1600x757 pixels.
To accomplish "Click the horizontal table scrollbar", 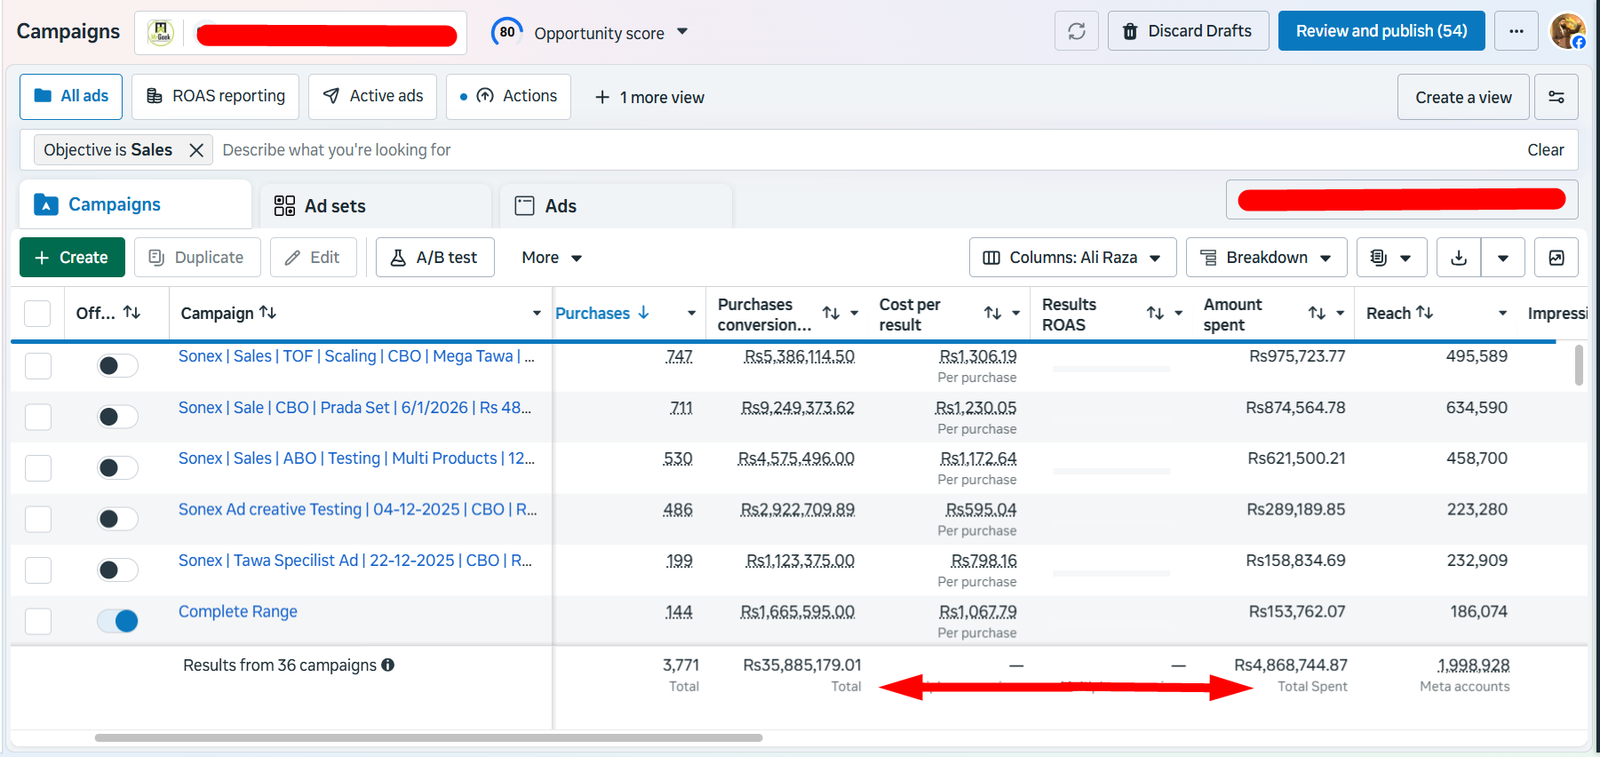I will tap(428, 738).
